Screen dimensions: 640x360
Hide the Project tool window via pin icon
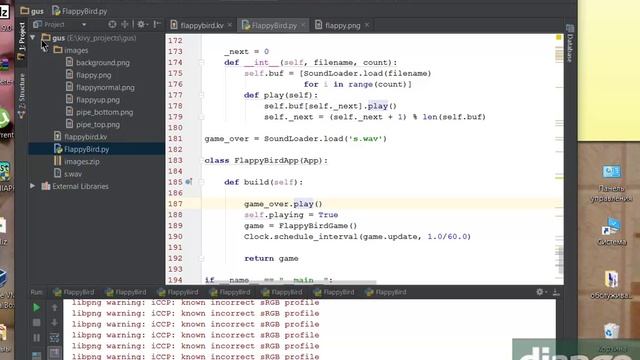tap(157, 24)
